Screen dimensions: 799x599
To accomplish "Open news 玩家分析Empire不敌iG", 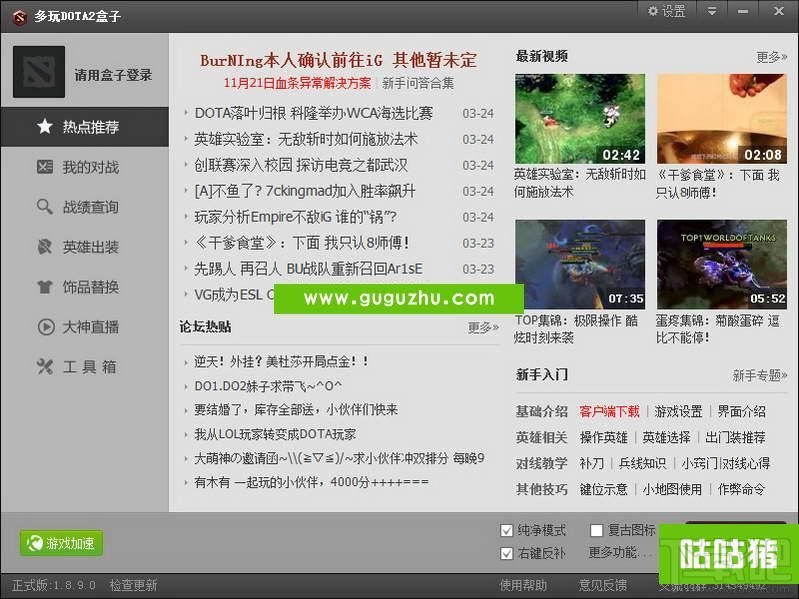I will point(296,217).
